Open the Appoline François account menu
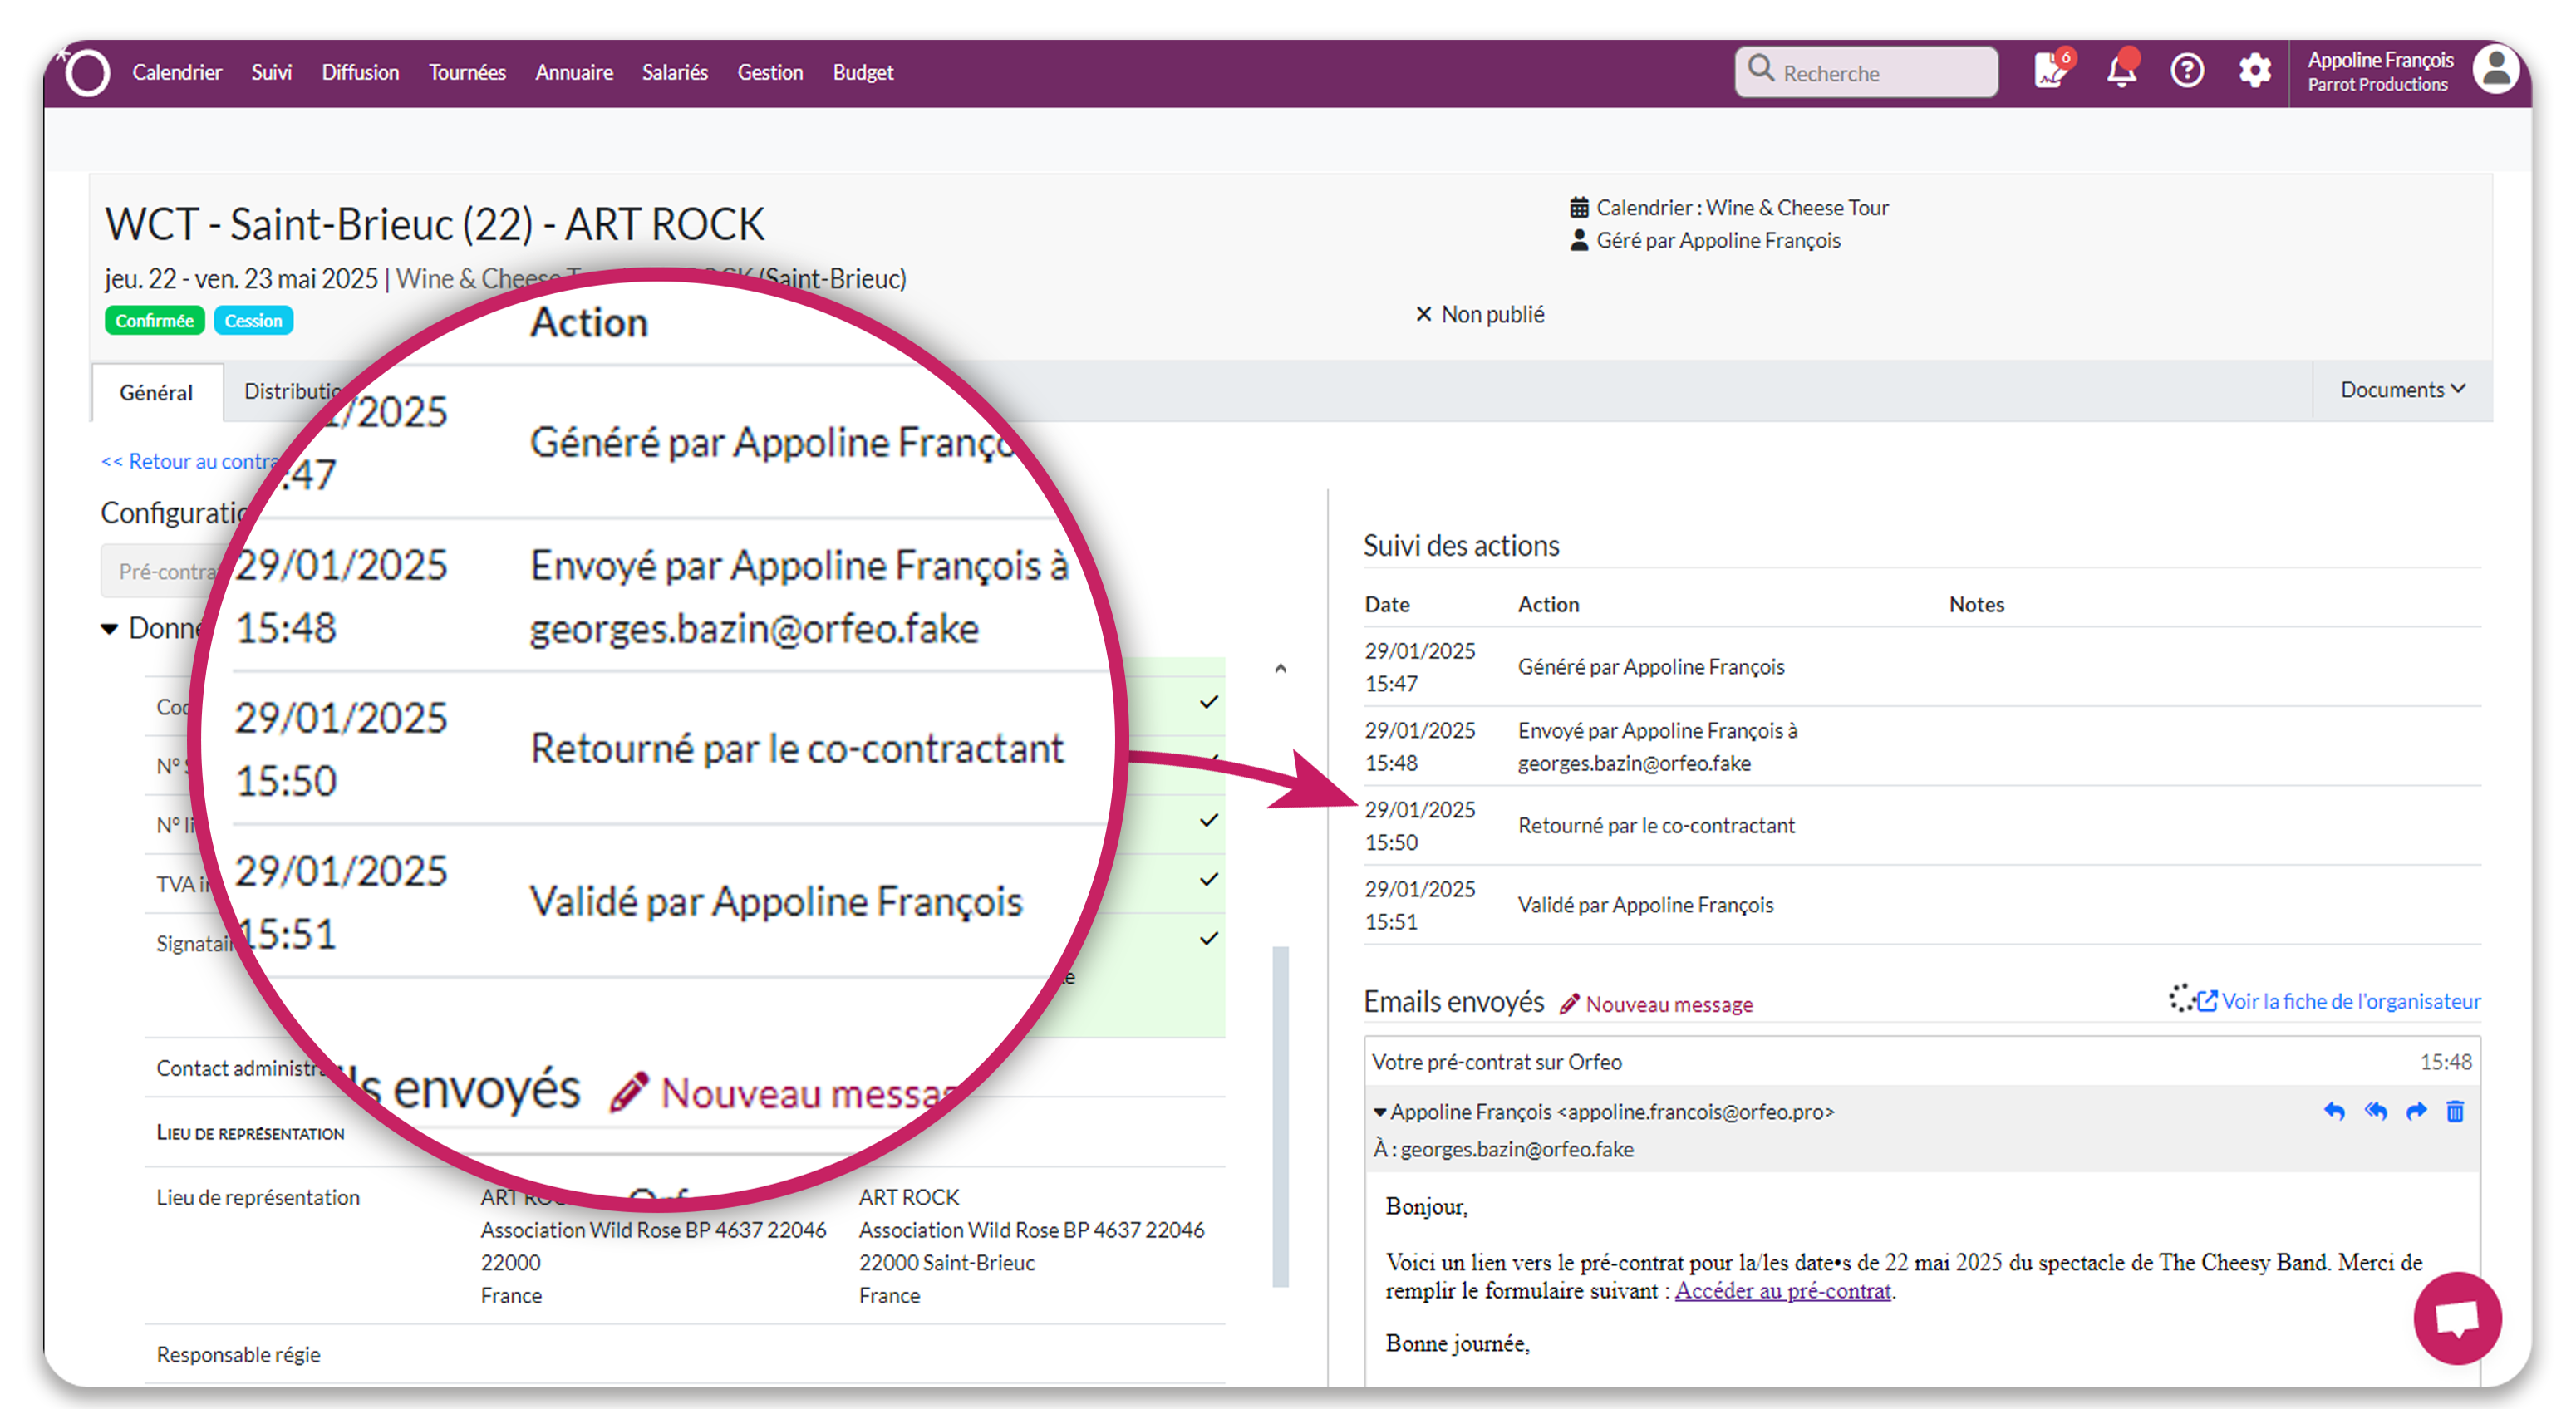This screenshot has height=1409, width=2576. 2380,71
